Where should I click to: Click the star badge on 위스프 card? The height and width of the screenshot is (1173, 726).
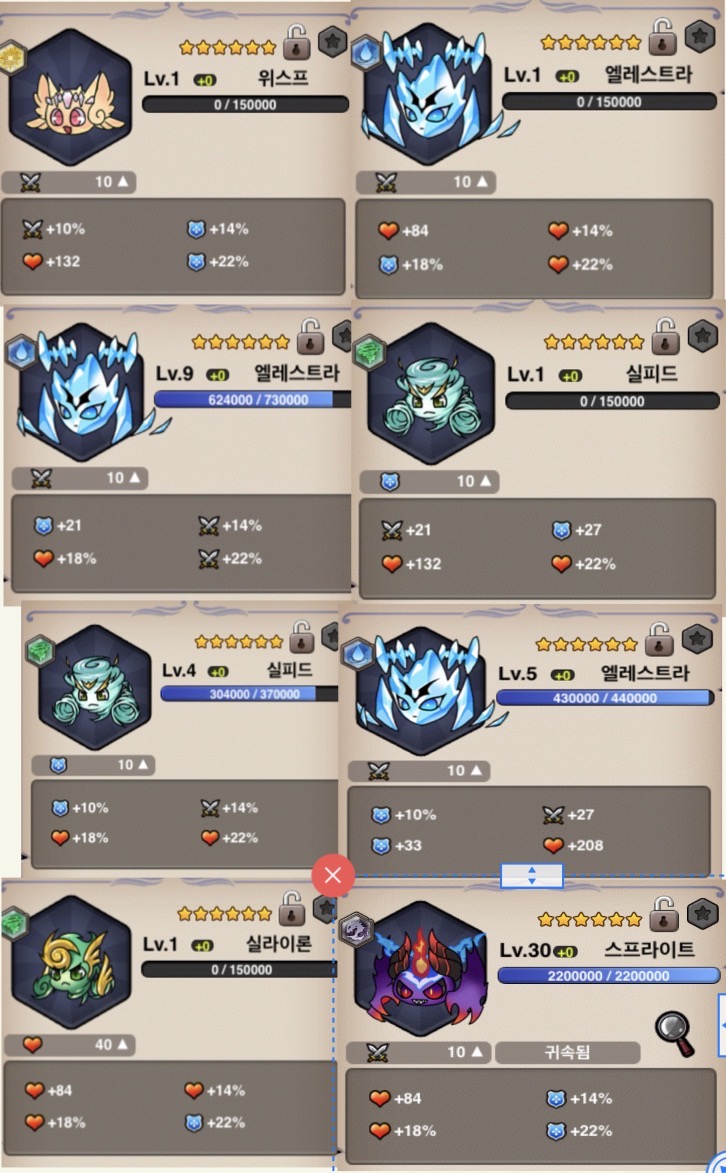tap(333, 42)
